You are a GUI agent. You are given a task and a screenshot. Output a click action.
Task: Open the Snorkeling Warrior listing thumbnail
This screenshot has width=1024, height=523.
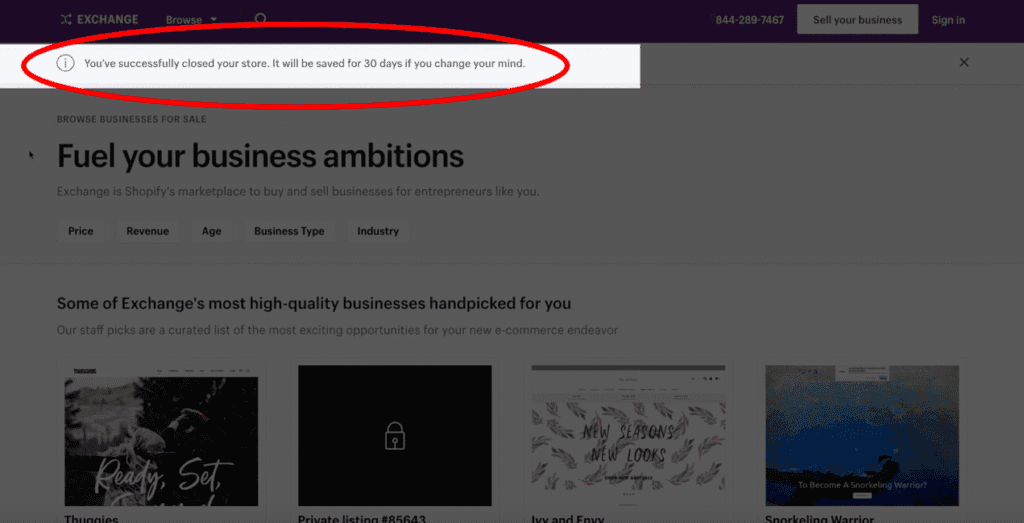(861, 435)
